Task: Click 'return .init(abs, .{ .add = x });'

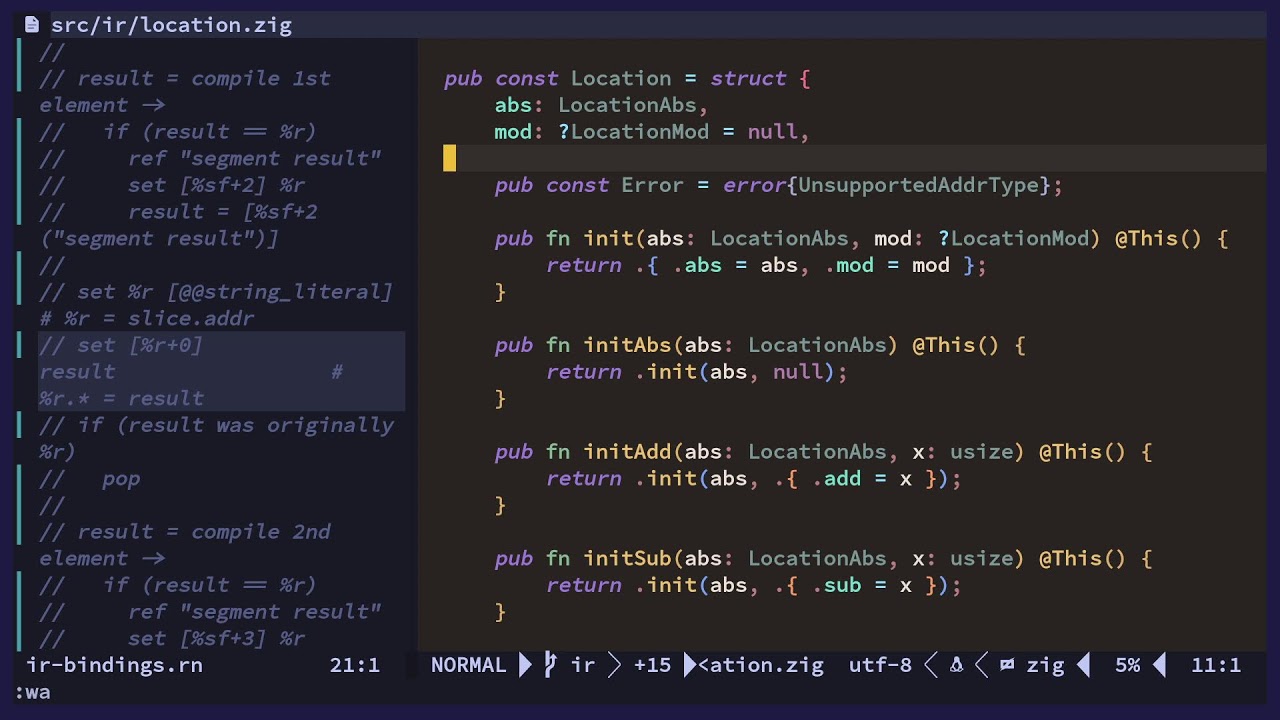Action: 754,478
